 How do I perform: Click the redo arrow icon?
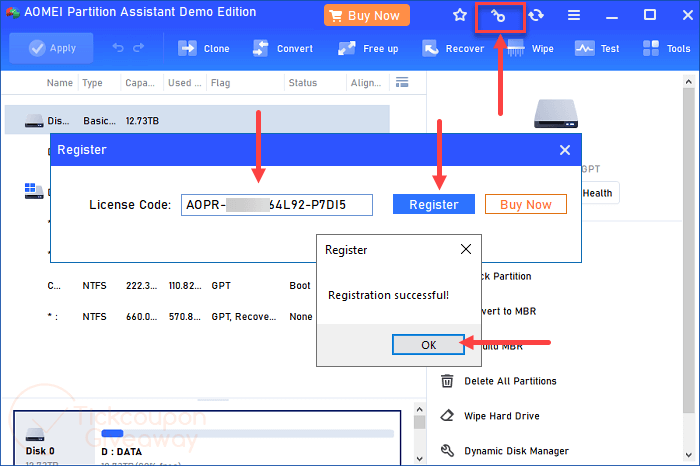139,48
